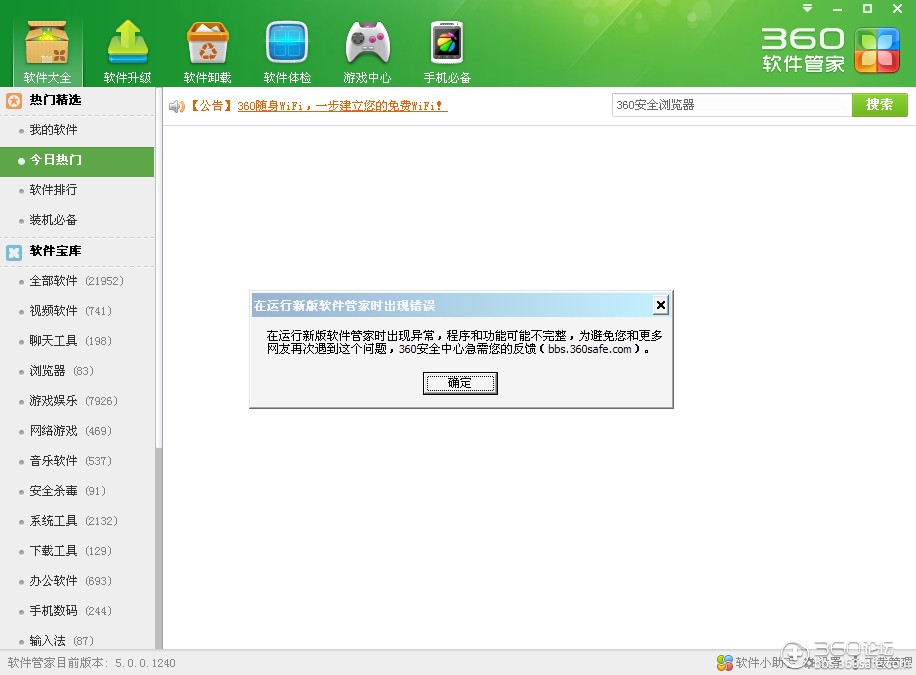
Task: Open 办公软件 (693) category
Action: point(77,581)
